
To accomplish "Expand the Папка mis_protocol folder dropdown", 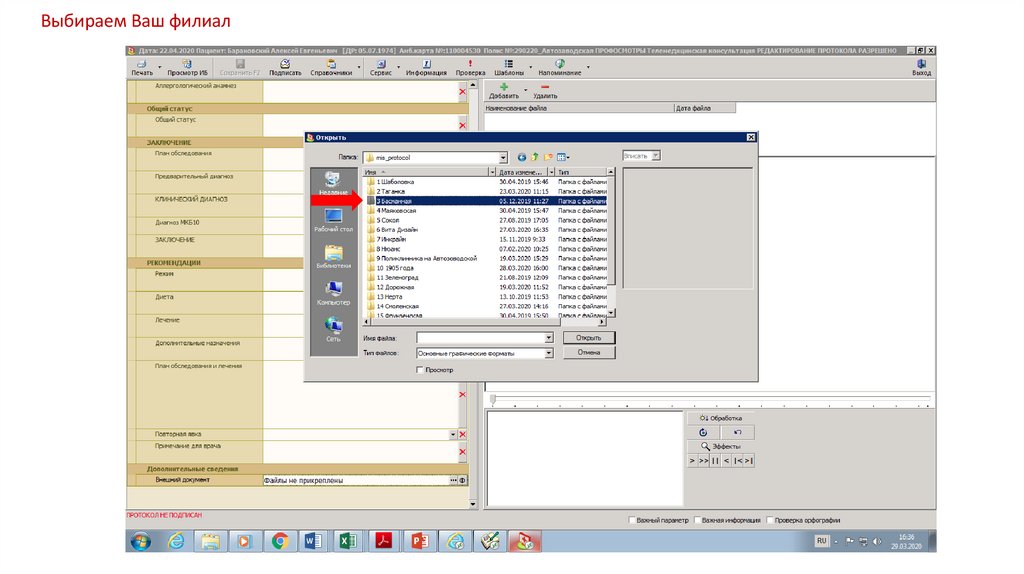I will [x=503, y=157].
